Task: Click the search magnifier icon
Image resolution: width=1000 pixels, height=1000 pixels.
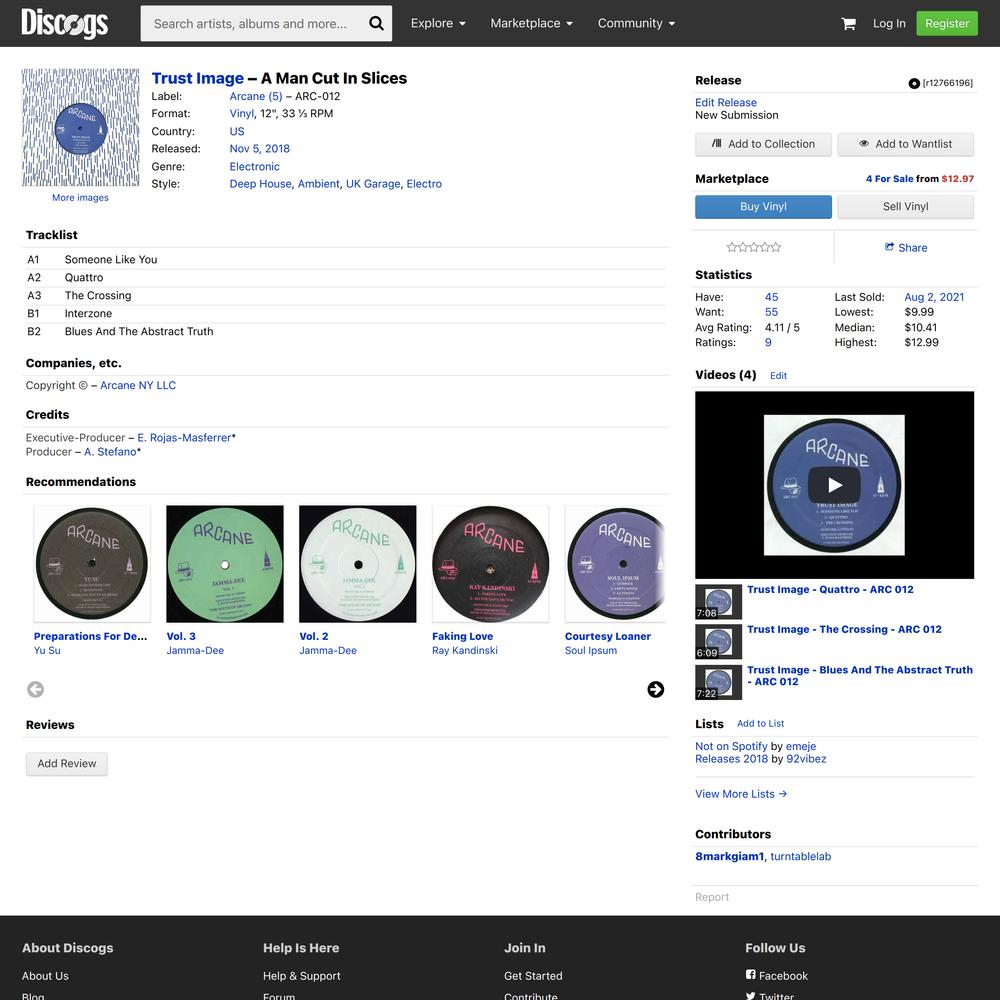Action: tap(376, 24)
